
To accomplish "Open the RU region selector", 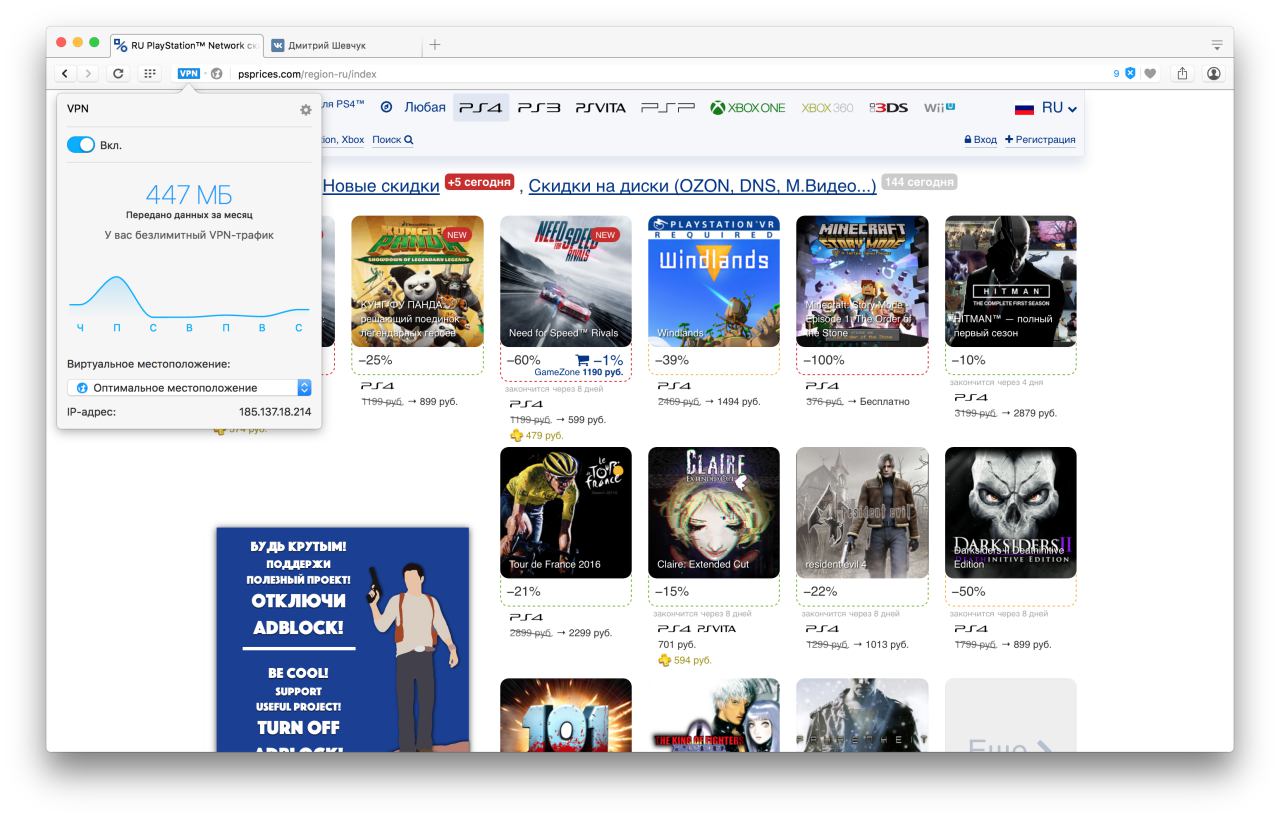I will 1046,108.
